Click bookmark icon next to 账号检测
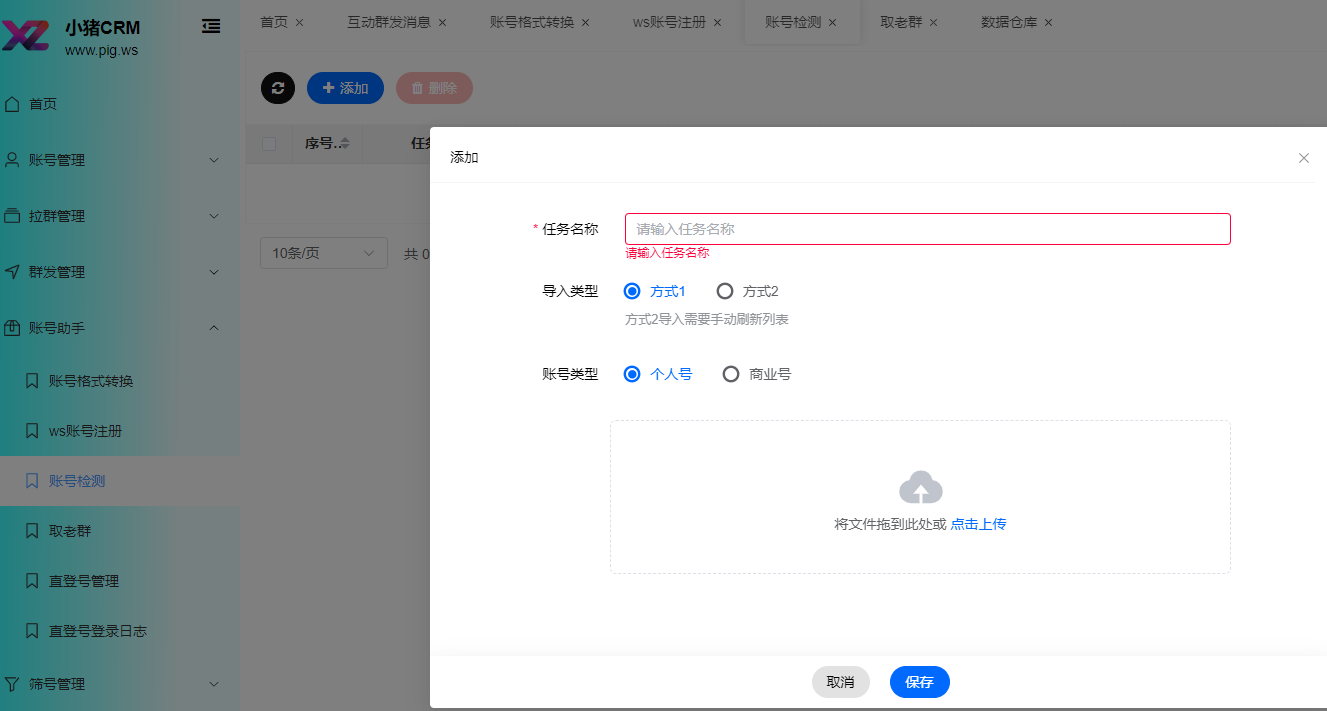The height and width of the screenshot is (711, 1327). (x=32, y=481)
